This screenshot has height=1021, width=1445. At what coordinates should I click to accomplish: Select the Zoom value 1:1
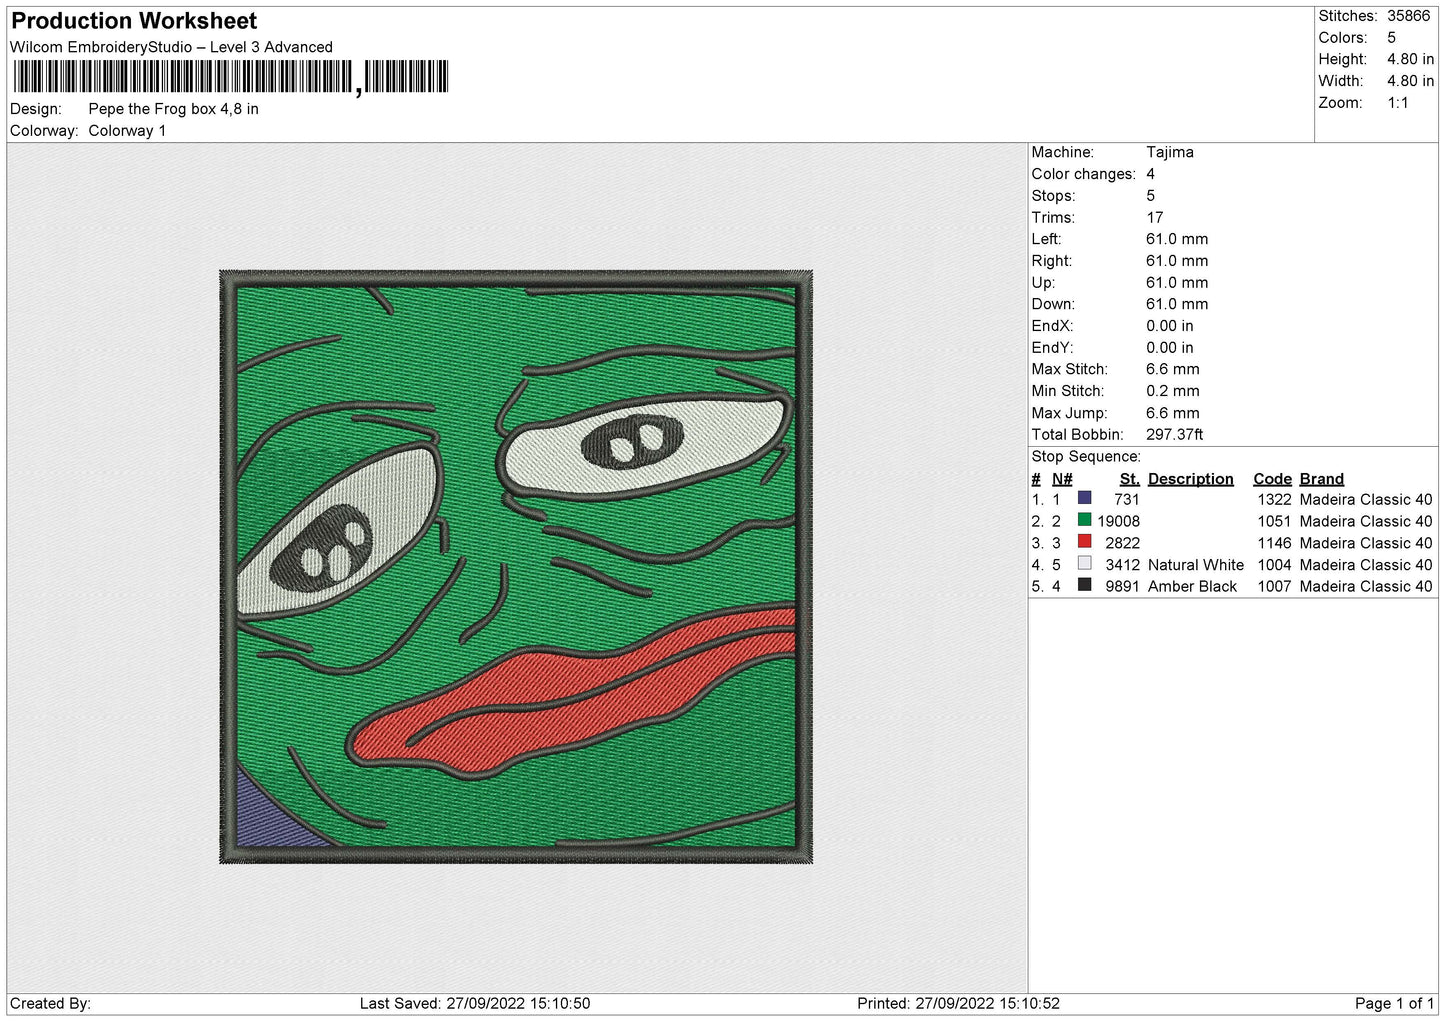pos(1397,103)
